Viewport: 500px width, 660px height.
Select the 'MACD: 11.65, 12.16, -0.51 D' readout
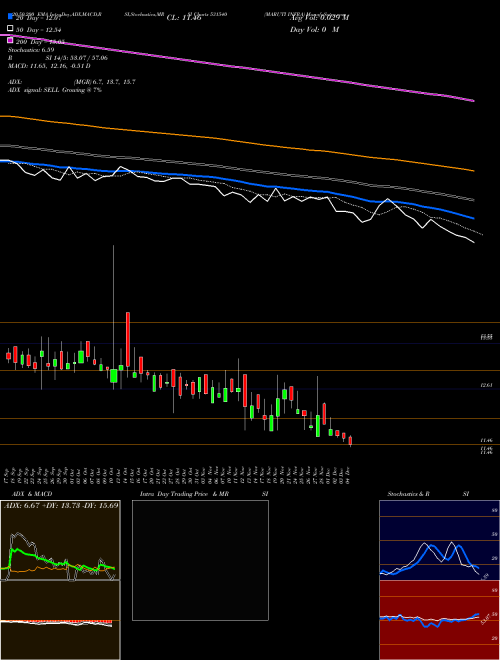pos(49,66)
